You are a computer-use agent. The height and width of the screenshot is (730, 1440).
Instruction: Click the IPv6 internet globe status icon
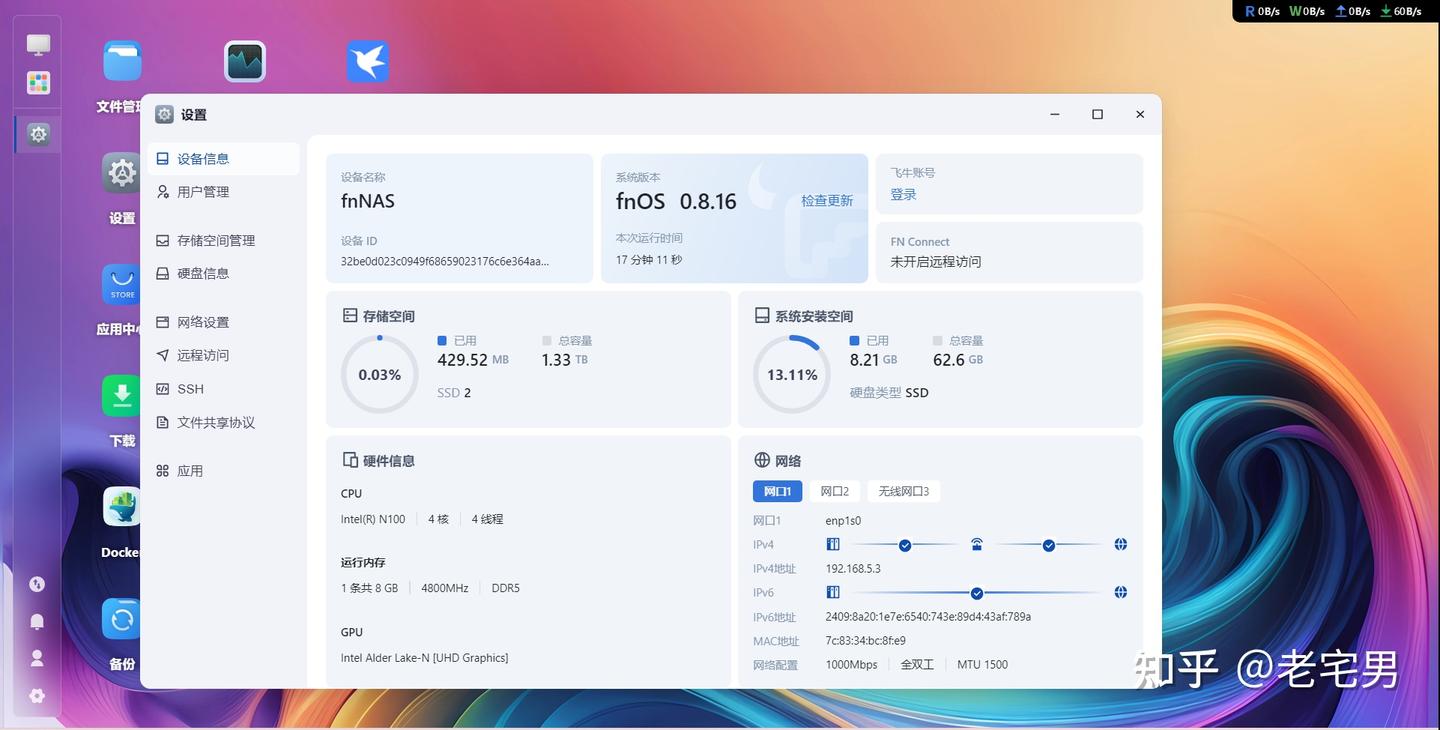click(1120, 592)
